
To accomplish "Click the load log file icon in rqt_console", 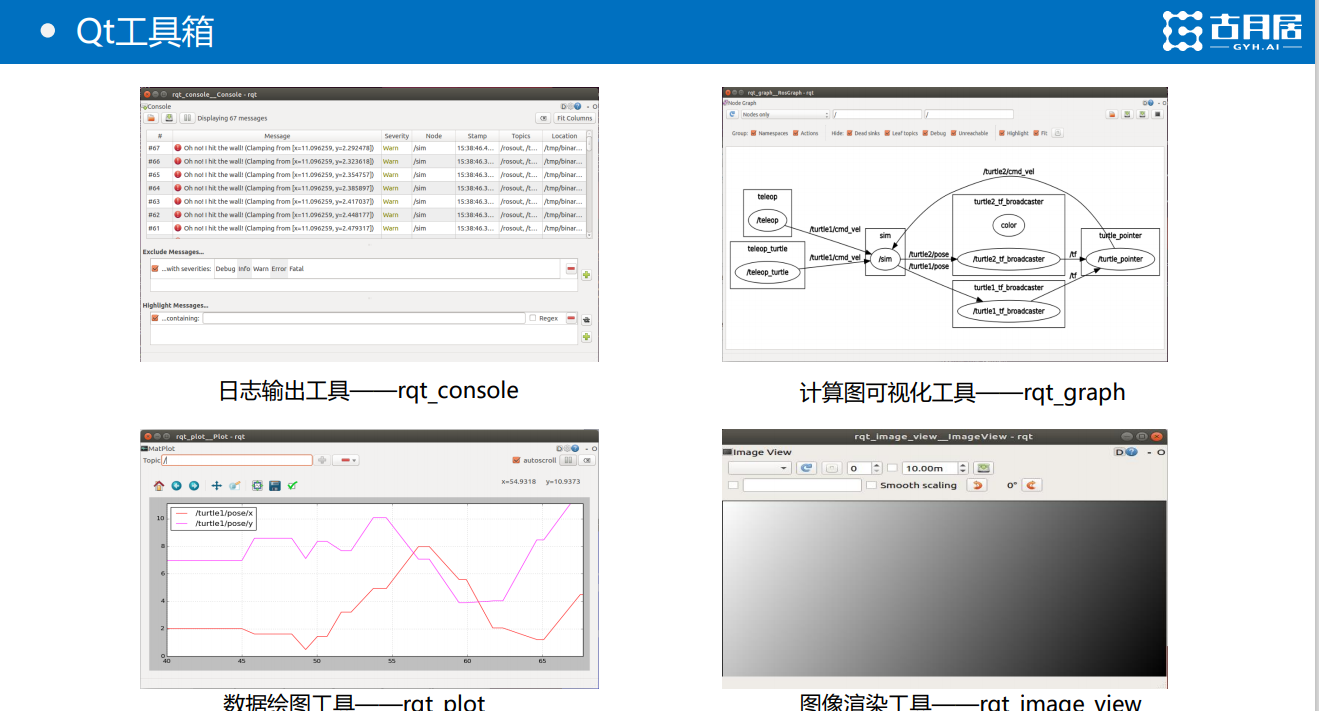I will (151, 118).
